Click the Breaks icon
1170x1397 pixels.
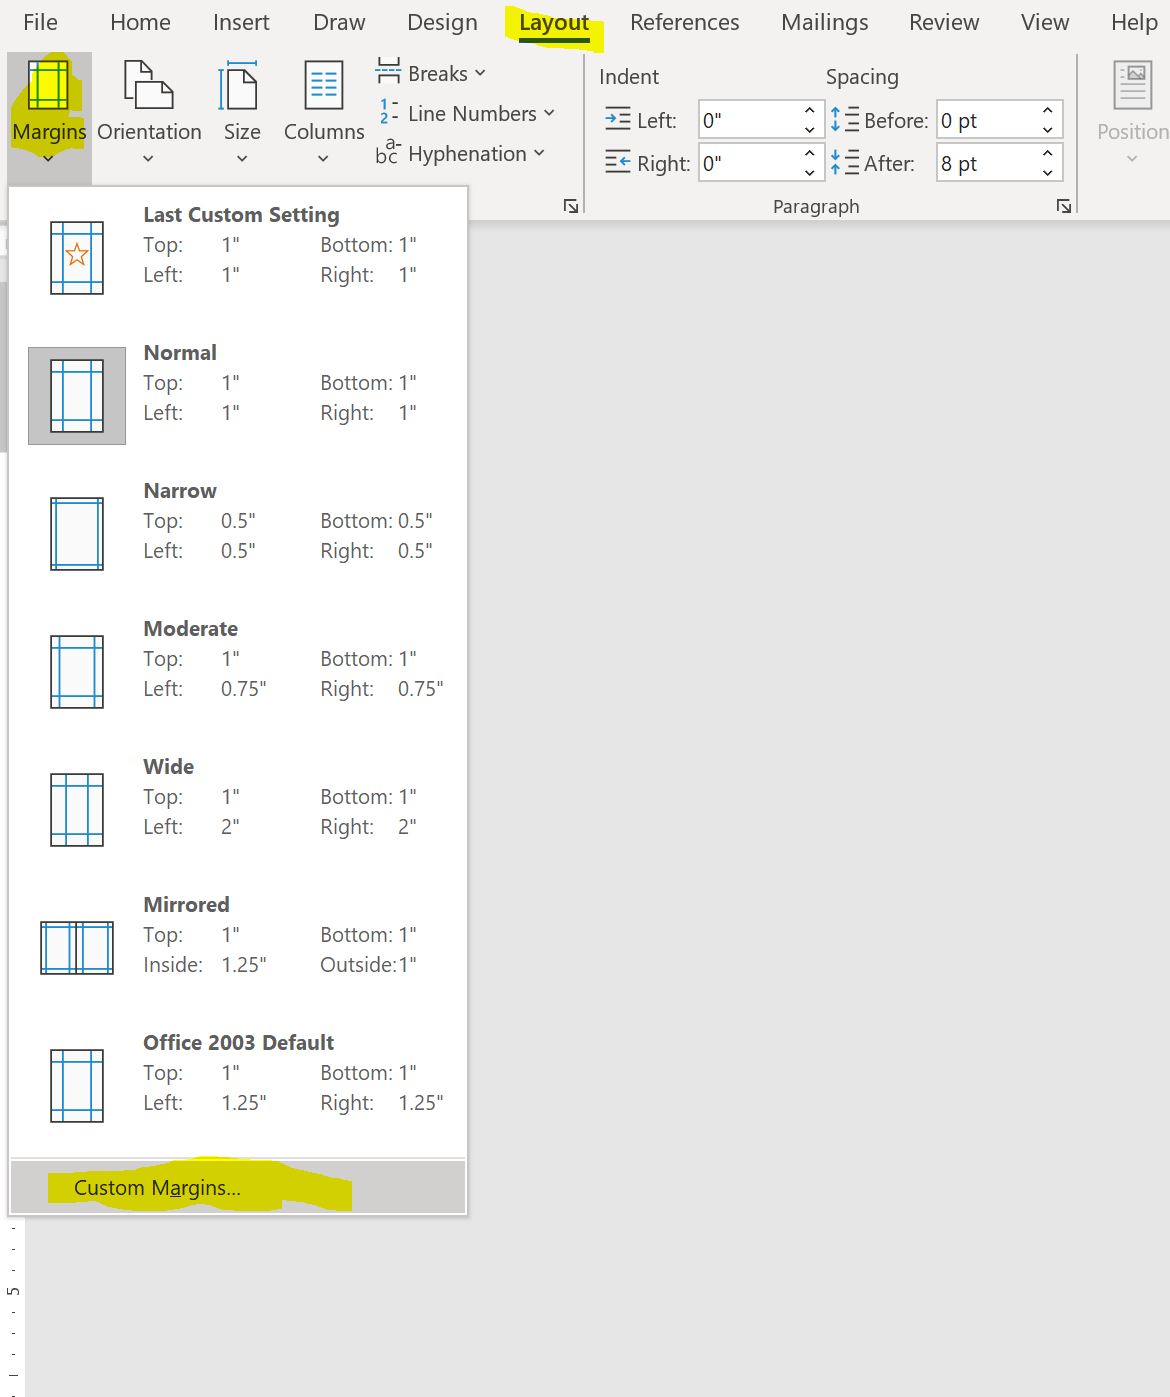pos(388,71)
